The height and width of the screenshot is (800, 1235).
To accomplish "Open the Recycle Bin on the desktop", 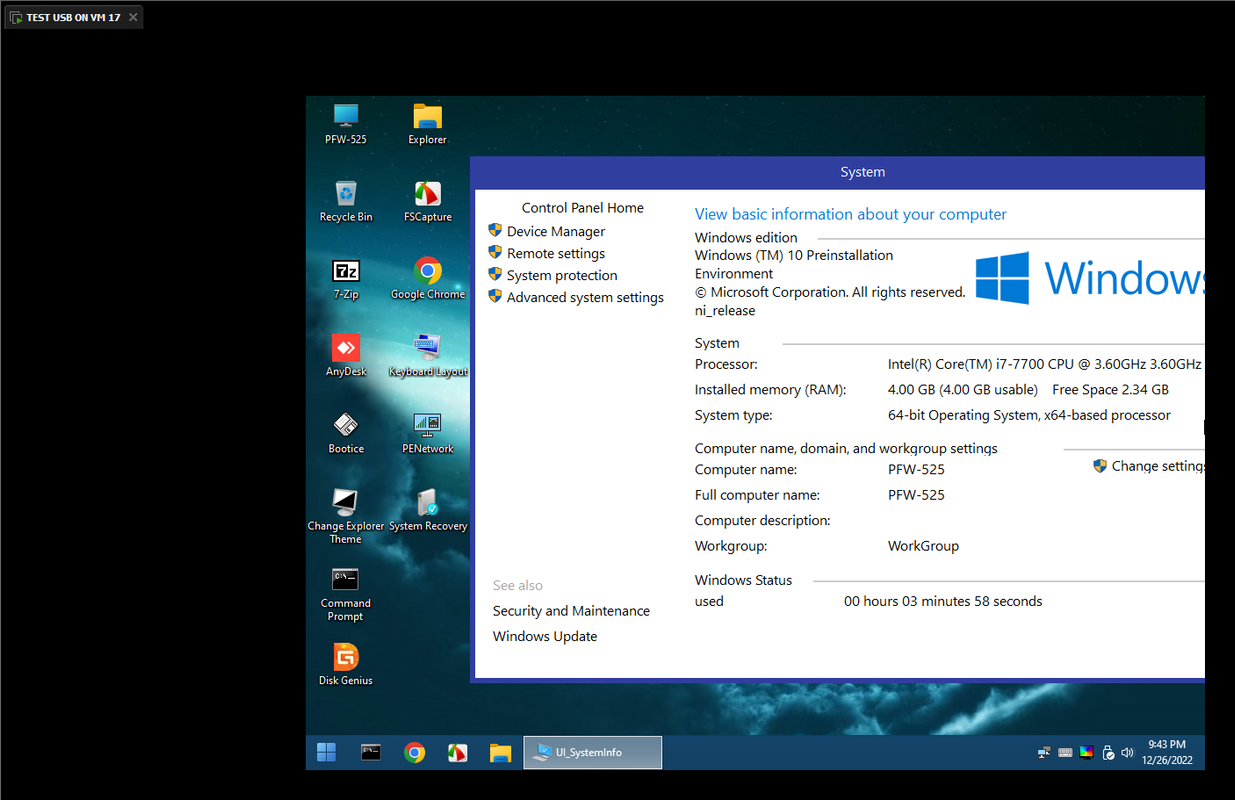I will tap(346, 201).
